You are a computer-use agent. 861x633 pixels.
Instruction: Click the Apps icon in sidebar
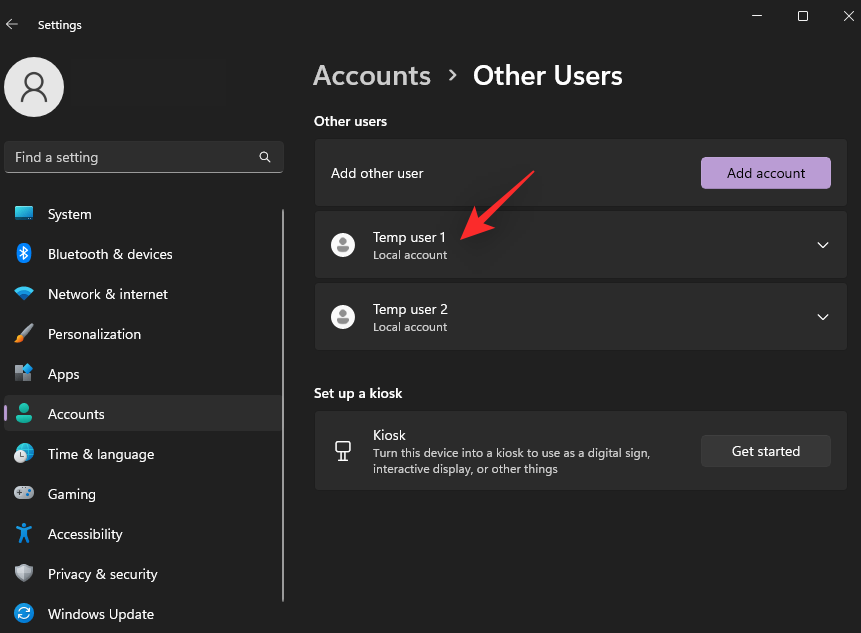pyautogui.click(x=24, y=373)
